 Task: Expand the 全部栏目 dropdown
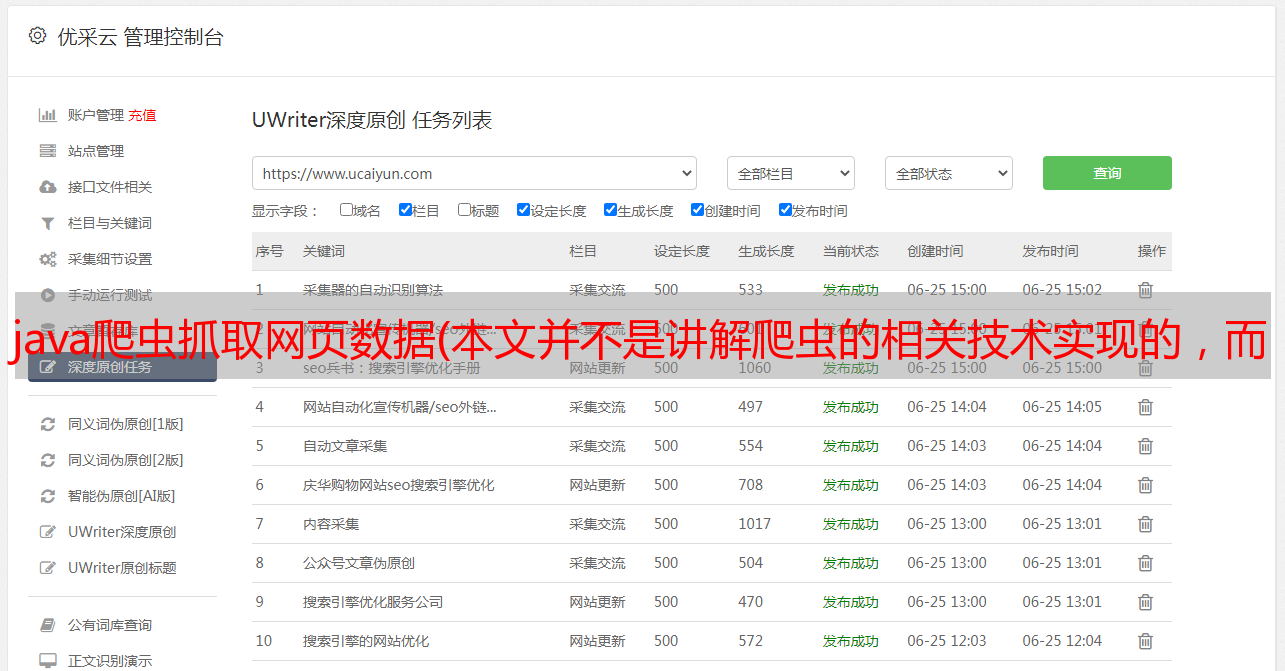tap(790, 173)
